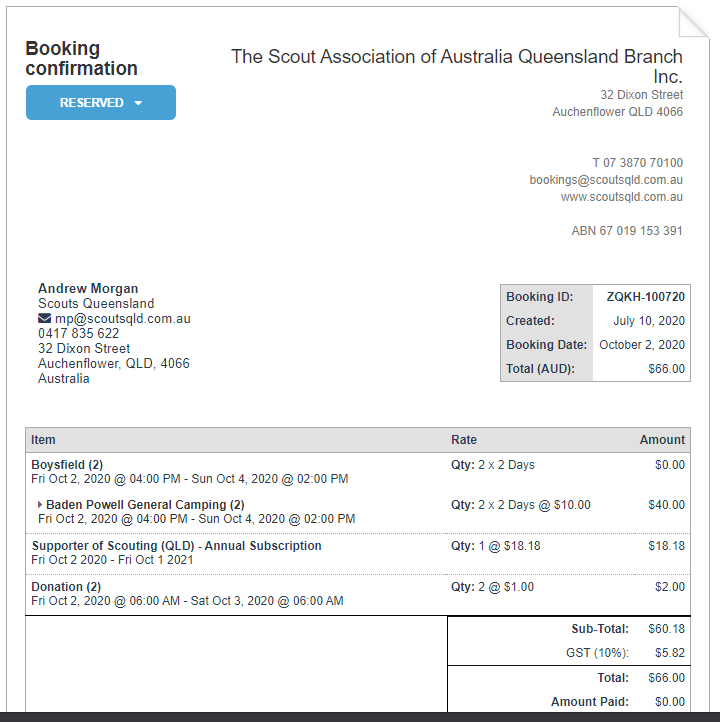720x722 pixels.
Task: Click the Created date July 10, 2020
Action: coord(649,321)
